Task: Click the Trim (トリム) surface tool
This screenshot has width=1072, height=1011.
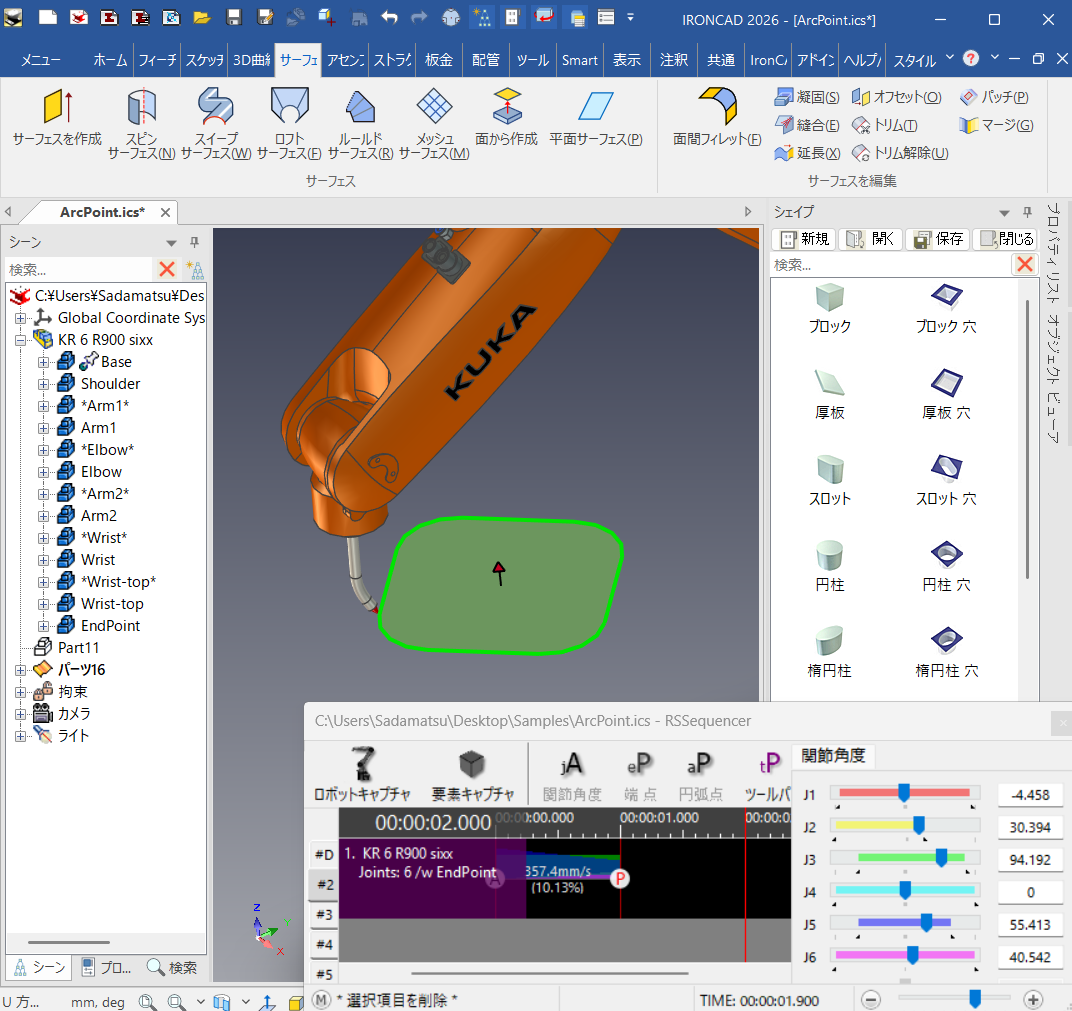Action: pos(885,125)
